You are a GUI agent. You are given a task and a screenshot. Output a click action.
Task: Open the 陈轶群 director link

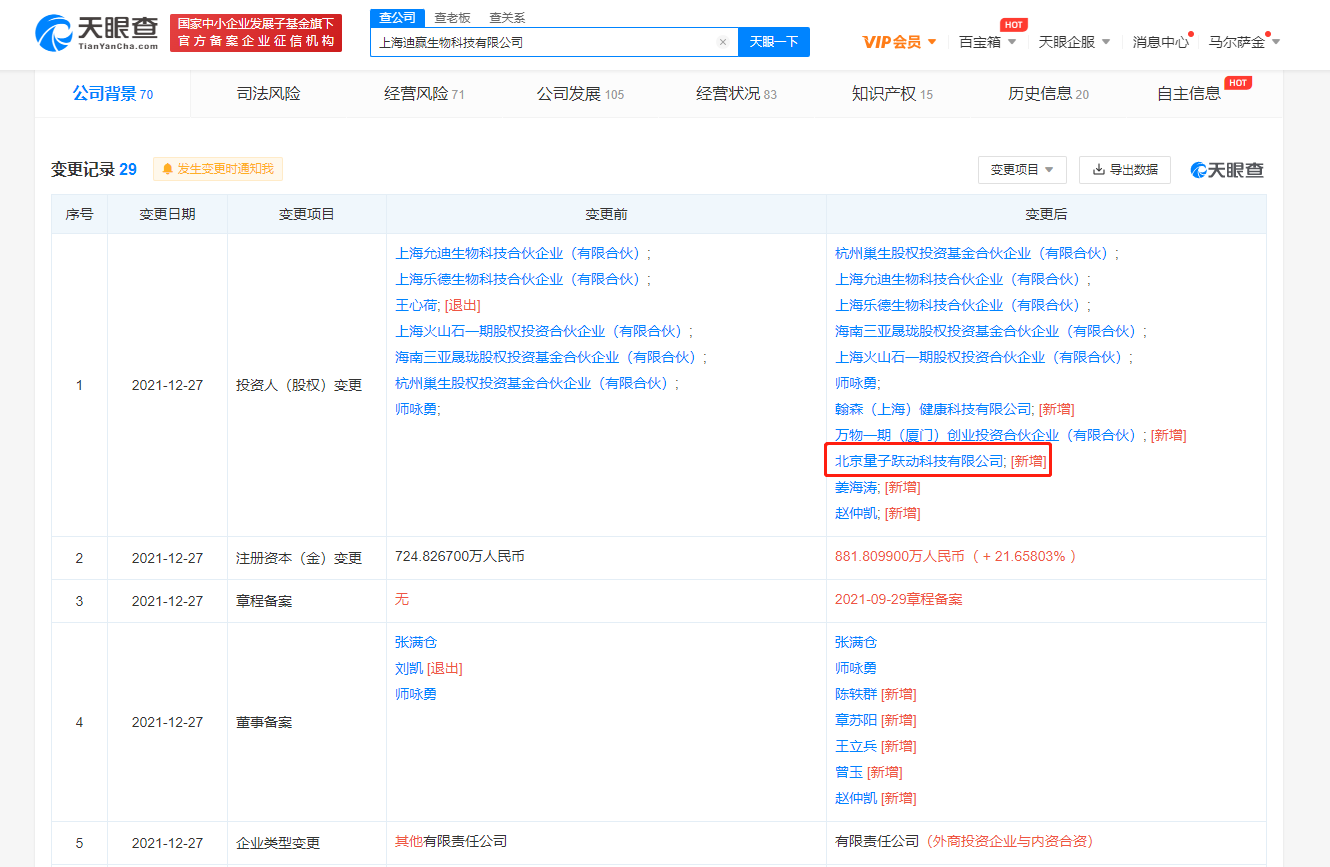tap(856, 694)
